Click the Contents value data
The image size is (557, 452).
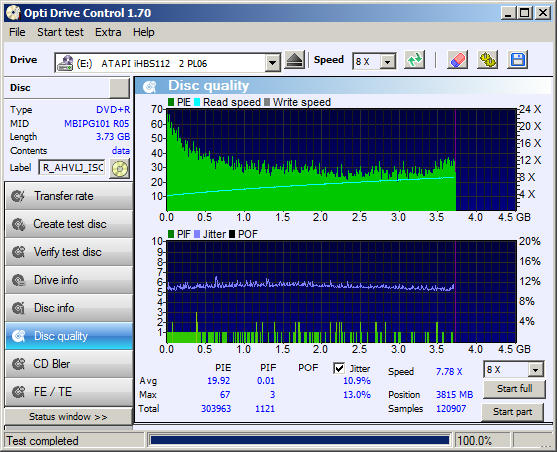coord(121,151)
